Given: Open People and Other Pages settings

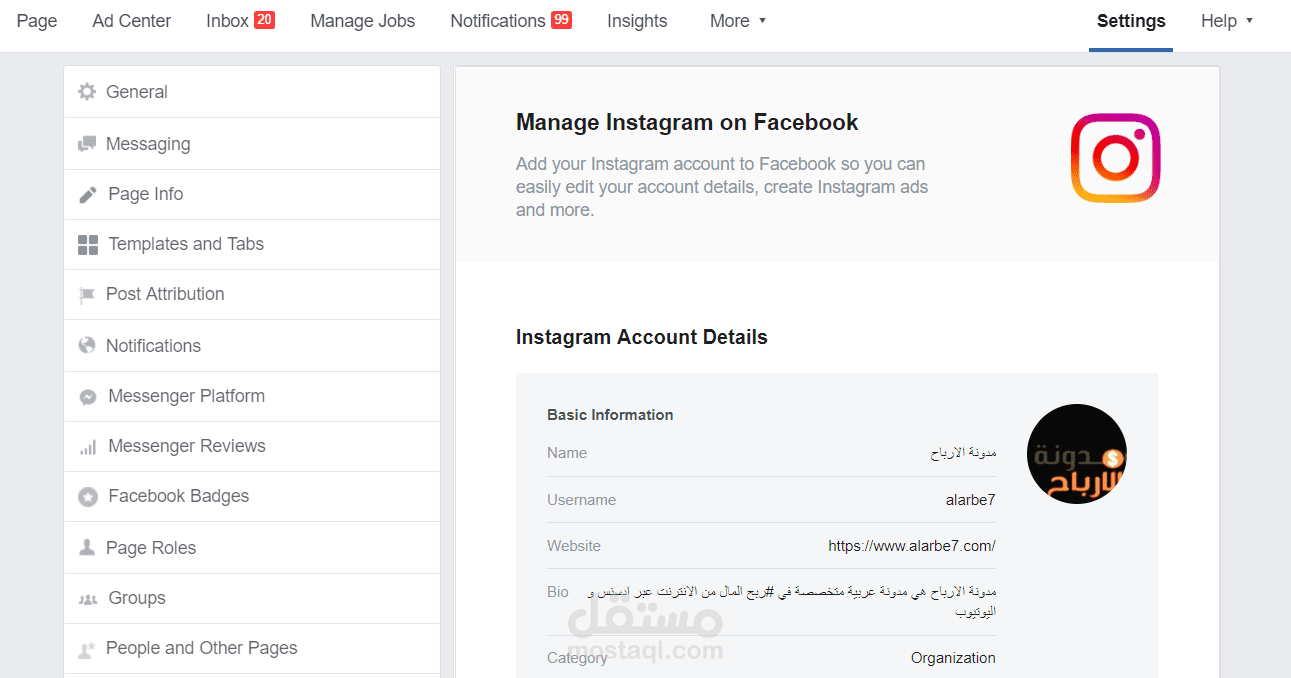Looking at the screenshot, I should click(x=201, y=647).
